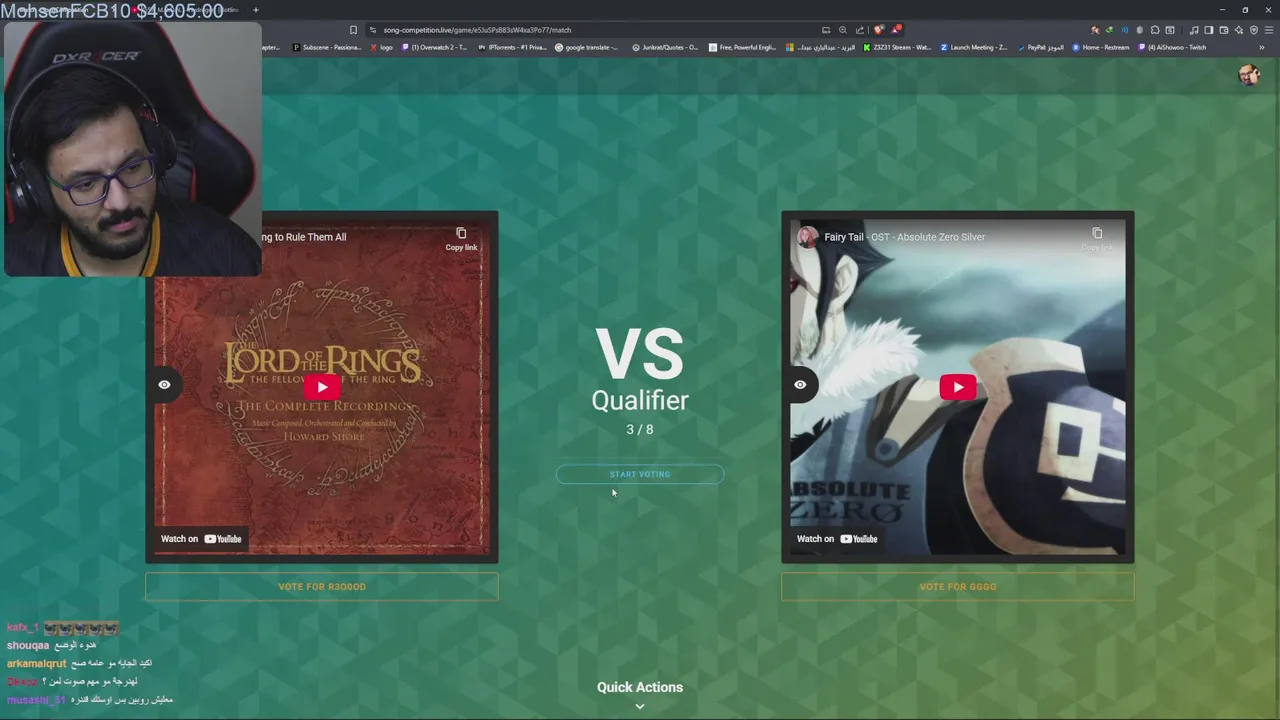1280x720 pixels.
Task: Open Overwatch 2 Twitch bookmark
Action: pos(434,47)
